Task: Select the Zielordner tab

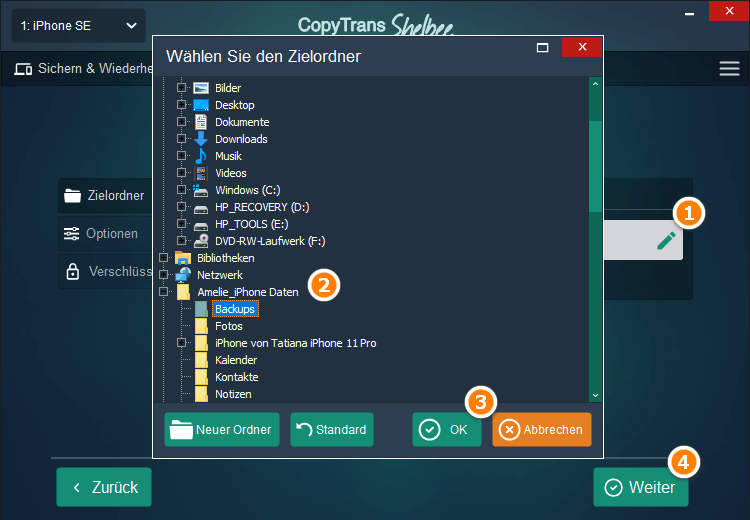Action: click(x=105, y=195)
